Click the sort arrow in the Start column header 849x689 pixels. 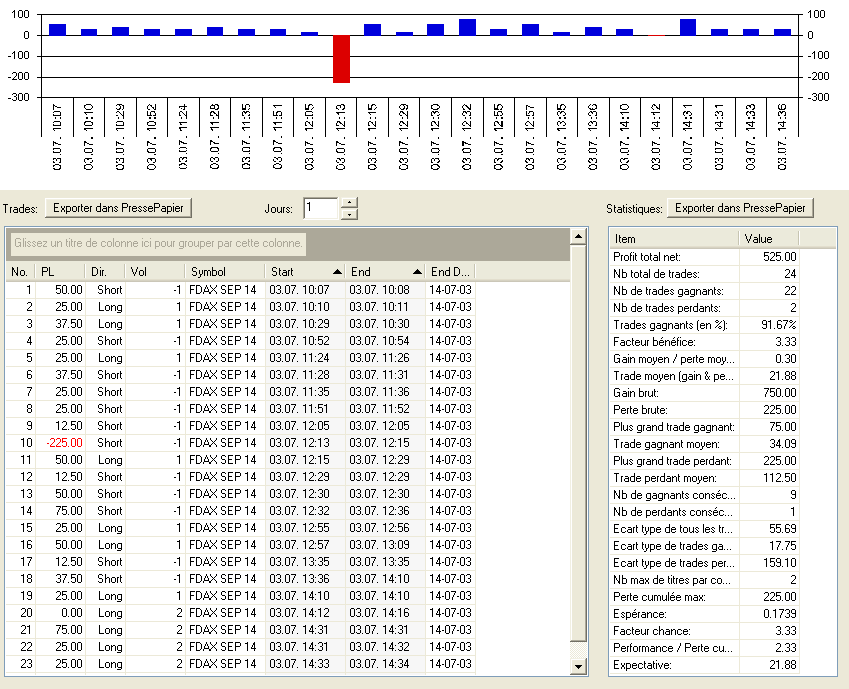point(337,272)
